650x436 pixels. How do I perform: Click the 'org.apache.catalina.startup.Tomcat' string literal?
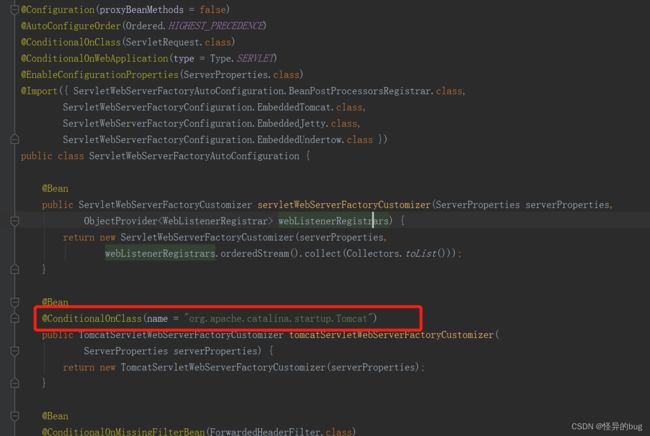click(278, 318)
